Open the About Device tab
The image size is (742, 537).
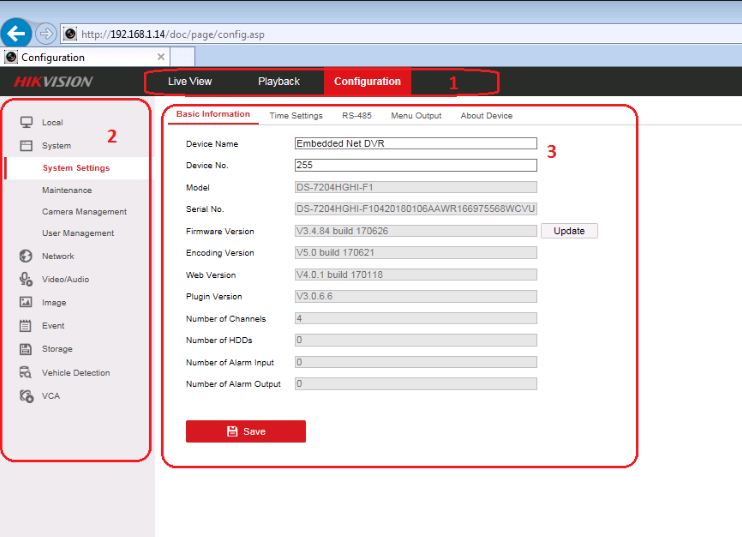(486, 116)
